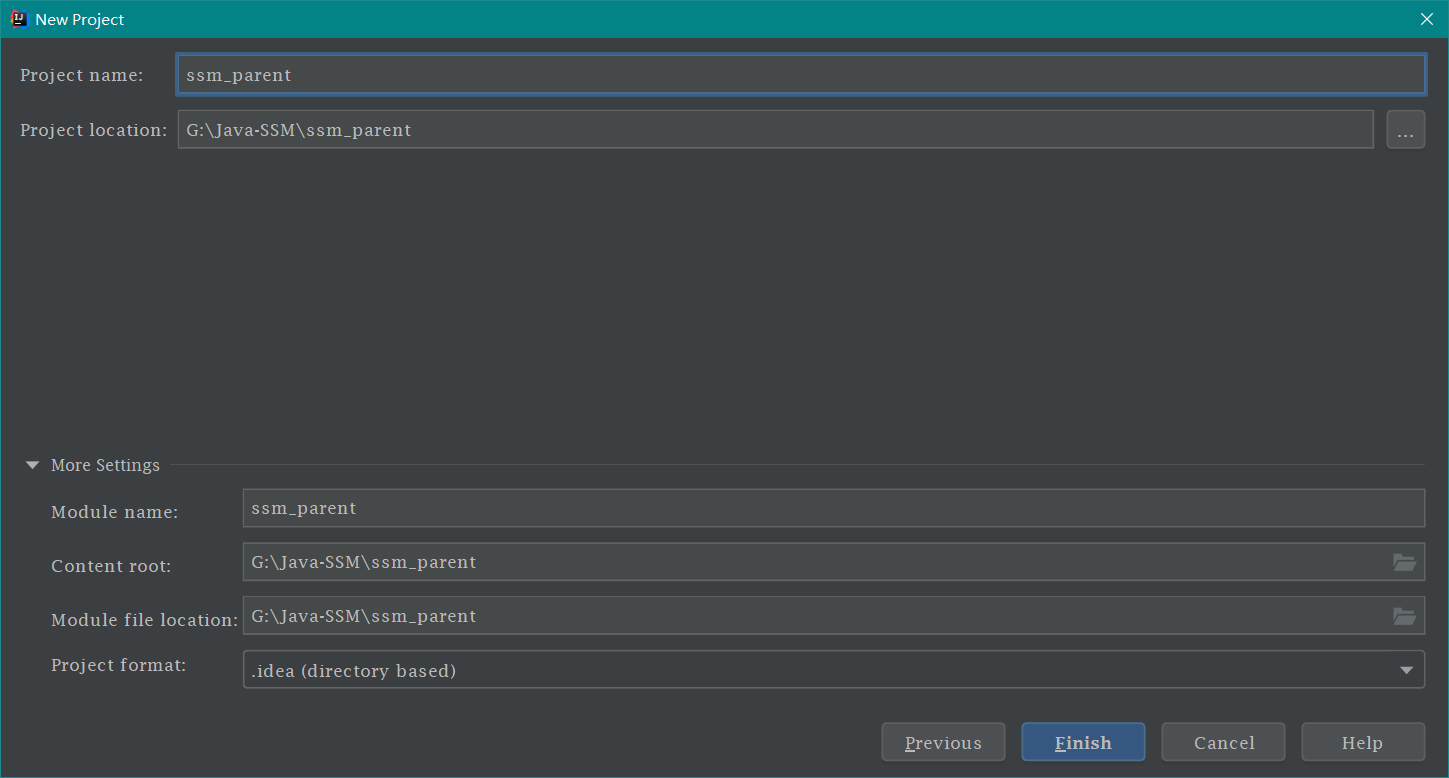Open folder browser for Content root
Viewport: 1449px width, 778px height.
(1404, 562)
